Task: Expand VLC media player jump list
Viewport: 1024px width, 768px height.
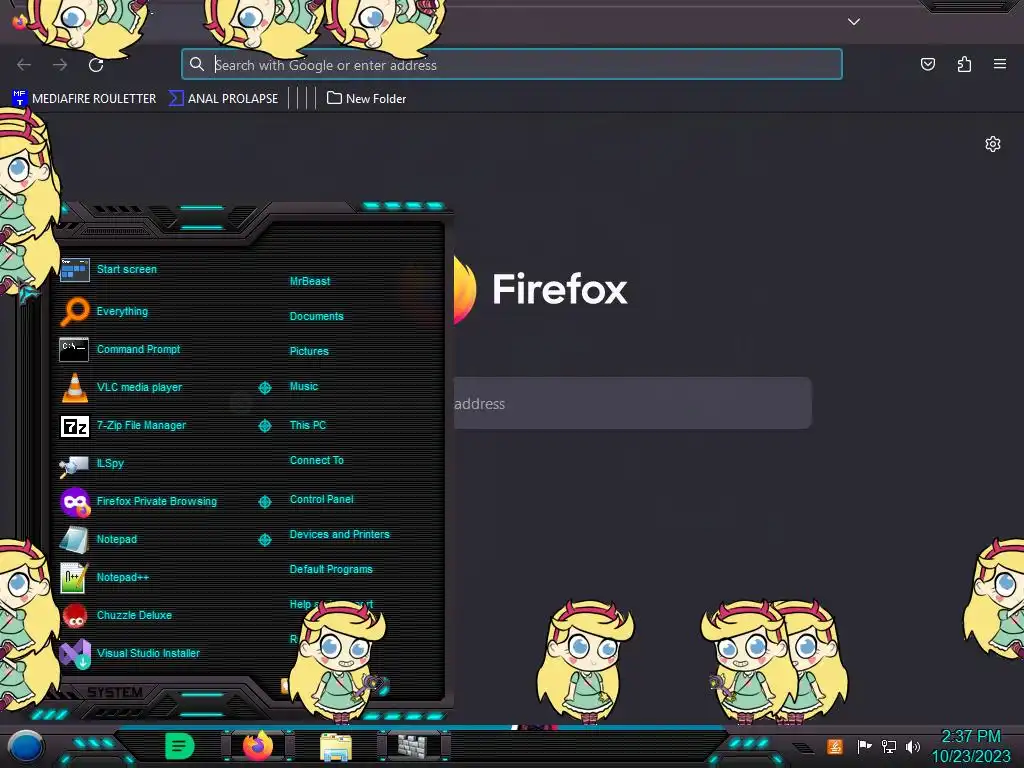Action: (264, 388)
